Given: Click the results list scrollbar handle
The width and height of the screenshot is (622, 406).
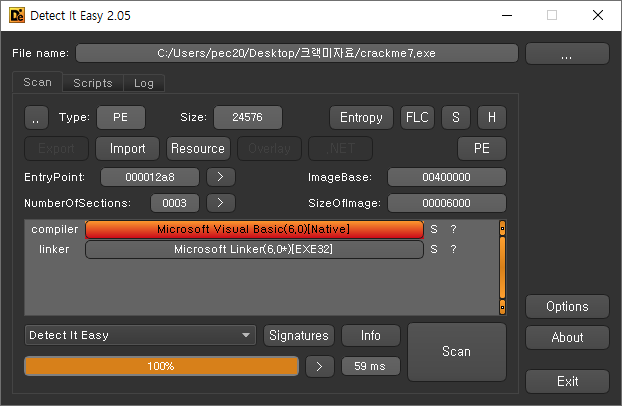Looking at the screenshot, I should click(x=502, y=267).
